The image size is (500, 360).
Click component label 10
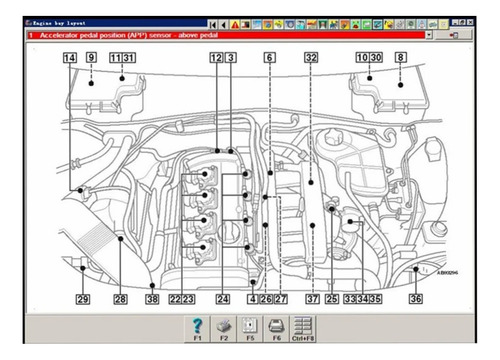(362, 58)
